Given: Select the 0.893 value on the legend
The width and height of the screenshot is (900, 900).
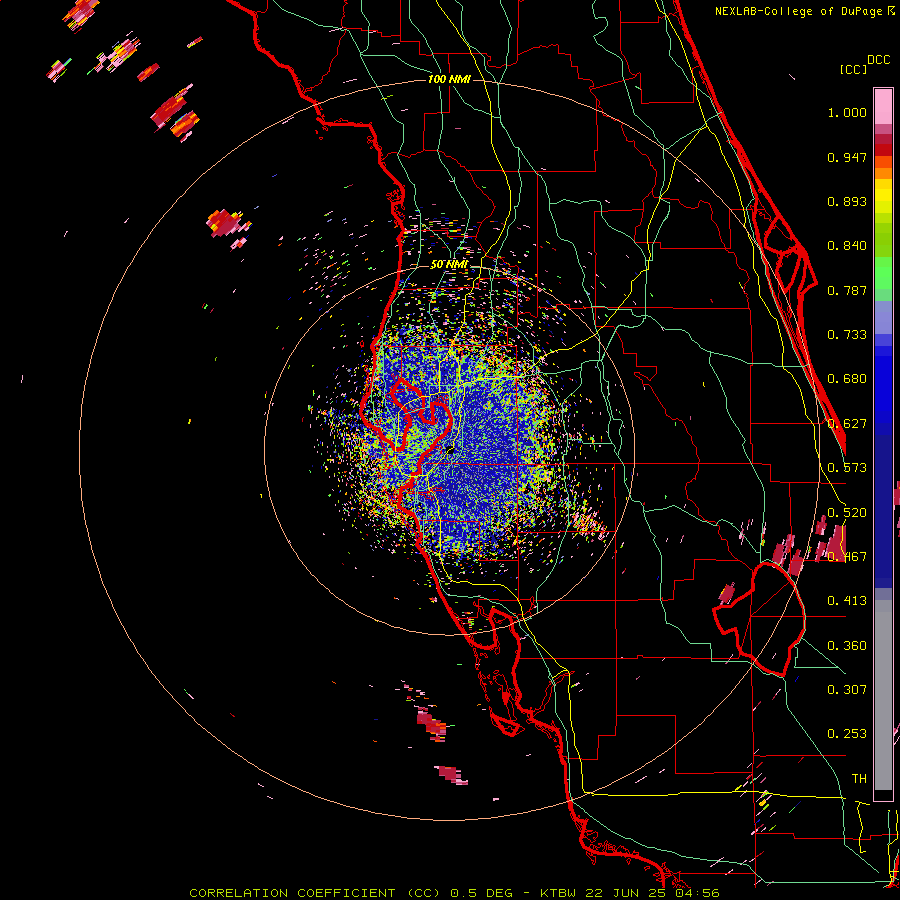Looking at the screenshot, I should point(847,201).
